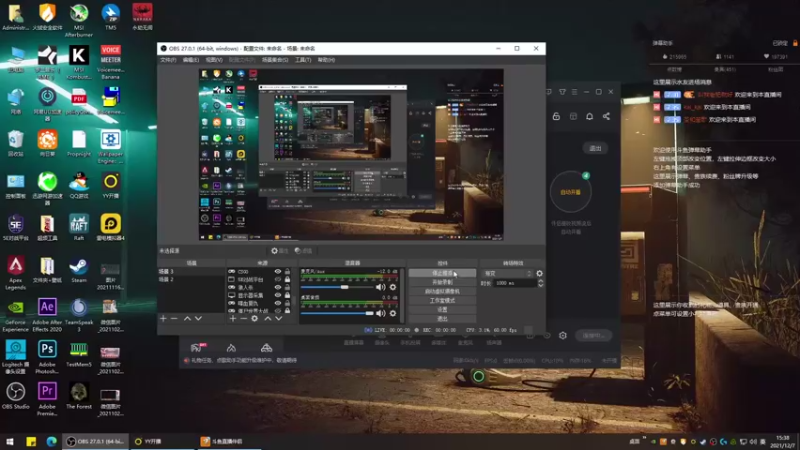Toggle lock of 僵尸世界大战 source
Image resolution: width=800 pixels, height=450 pixels.
click(x=287, y=311)
